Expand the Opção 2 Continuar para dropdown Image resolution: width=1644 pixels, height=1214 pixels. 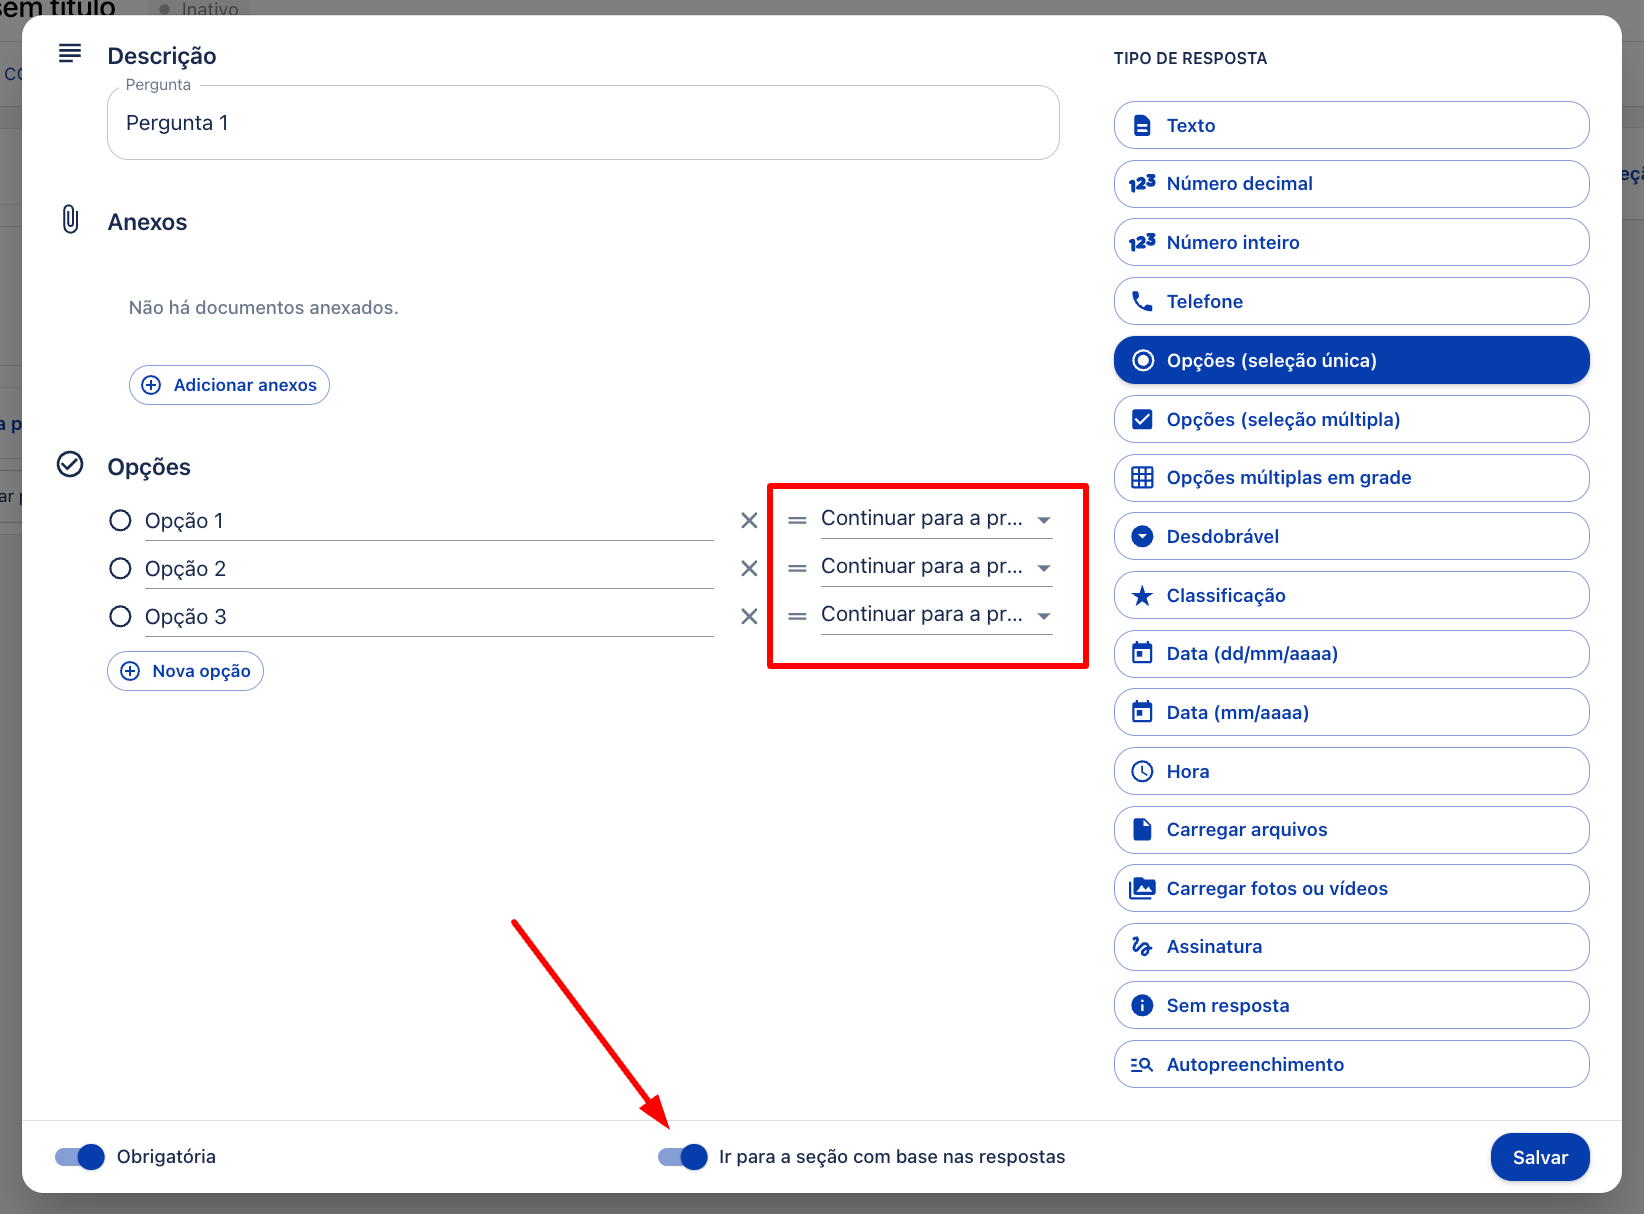tap(935, 567)
